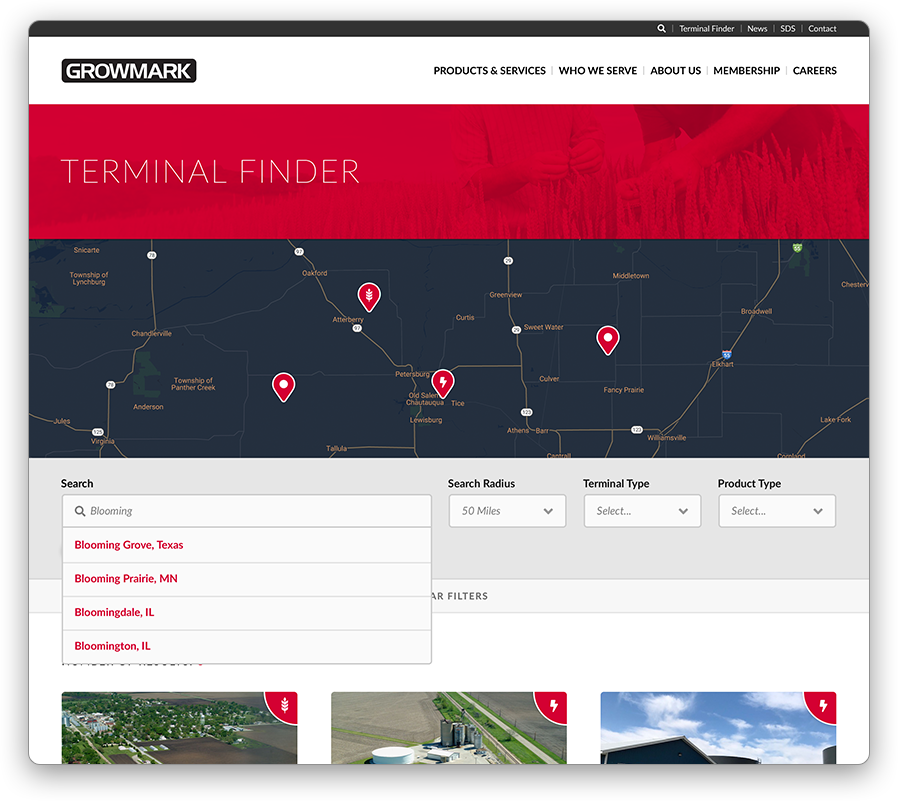
Task: Choose Bloomington, IL suggestion
Action: (247, 646)
